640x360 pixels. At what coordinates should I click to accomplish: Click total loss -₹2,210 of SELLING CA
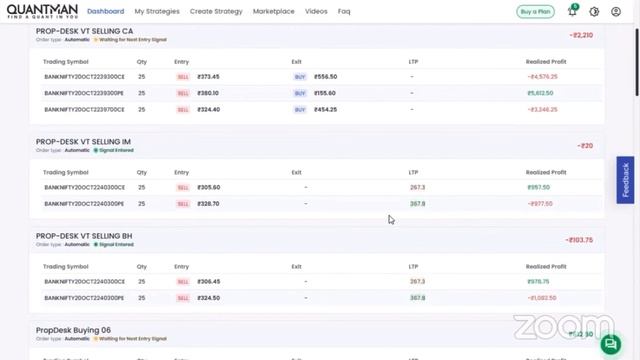point(581,35)
